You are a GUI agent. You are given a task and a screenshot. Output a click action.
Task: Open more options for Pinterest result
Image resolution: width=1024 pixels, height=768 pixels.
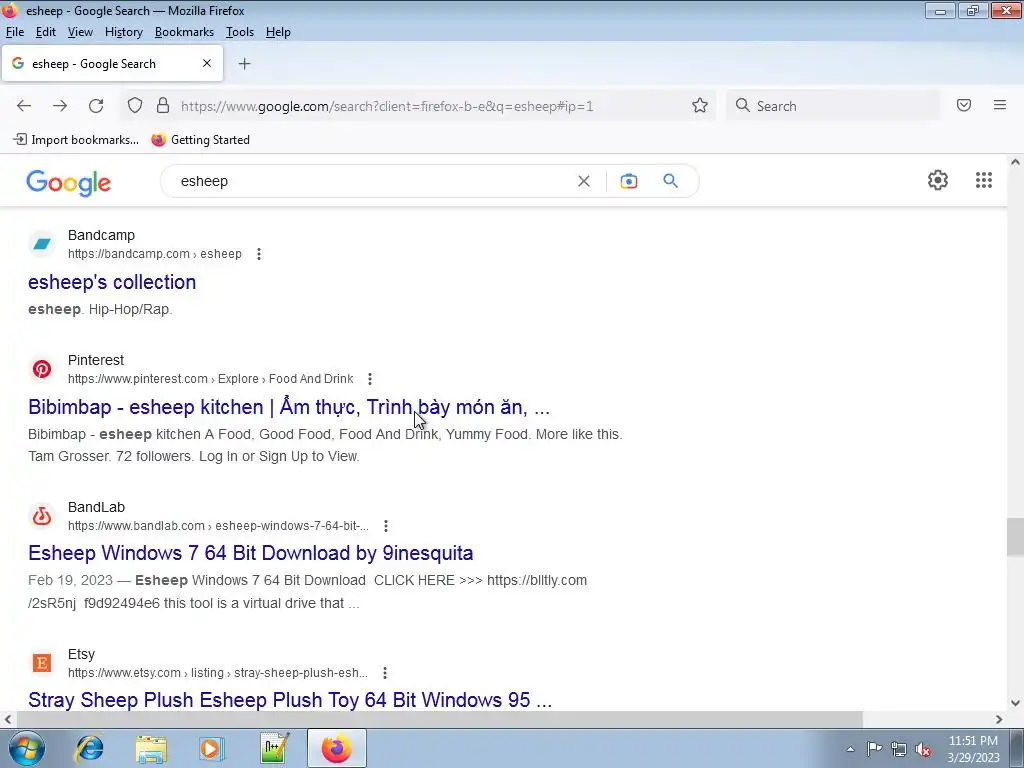(370, 379)
